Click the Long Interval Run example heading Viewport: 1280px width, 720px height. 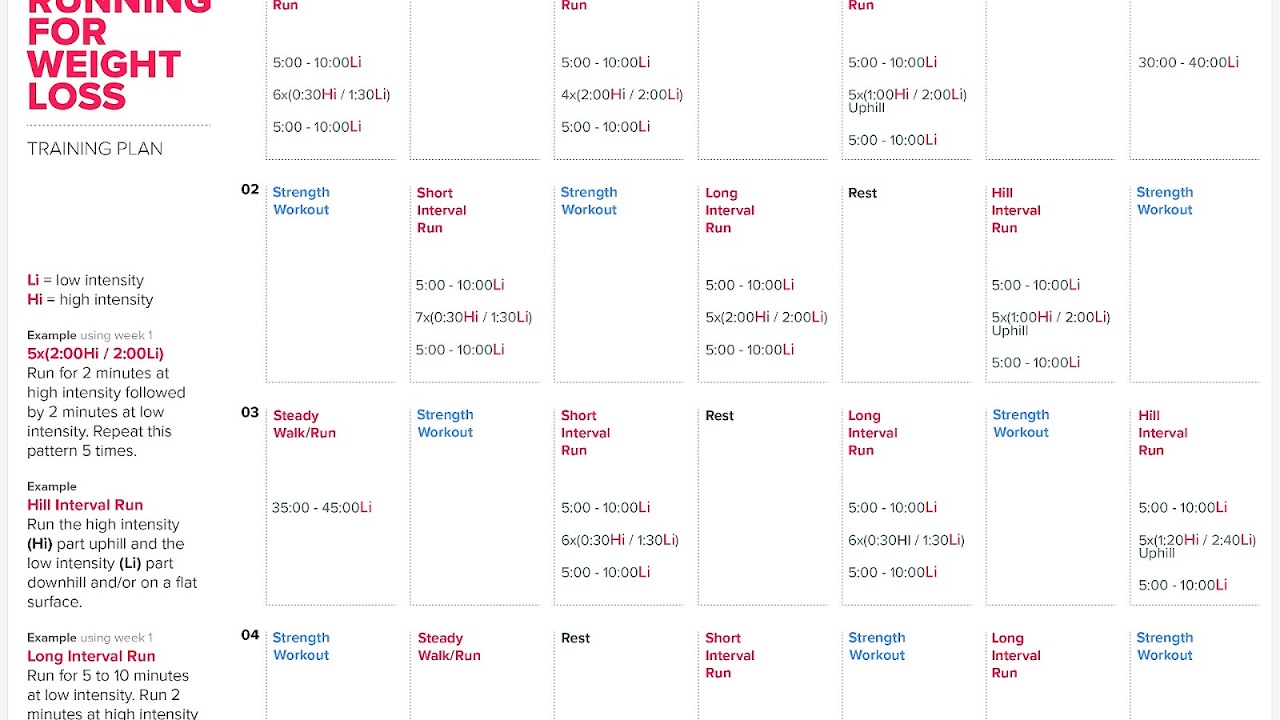coord(91,656)
